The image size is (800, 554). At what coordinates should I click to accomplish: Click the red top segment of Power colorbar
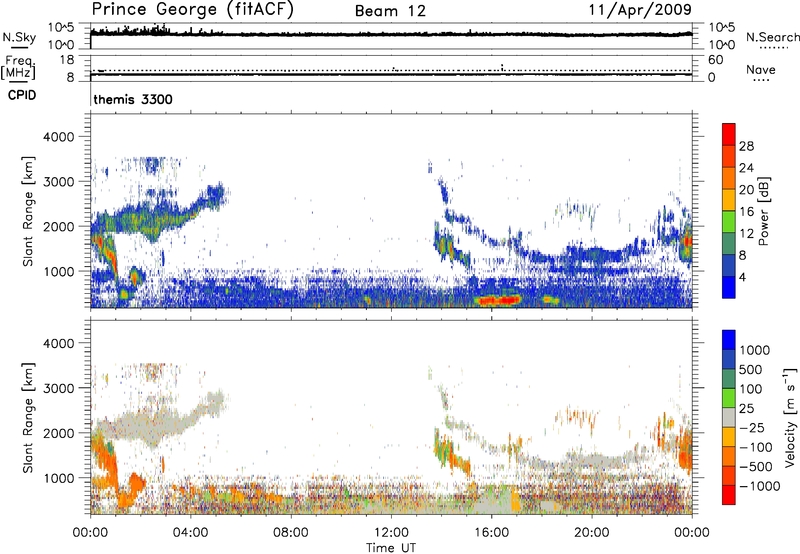coord(729,134)
